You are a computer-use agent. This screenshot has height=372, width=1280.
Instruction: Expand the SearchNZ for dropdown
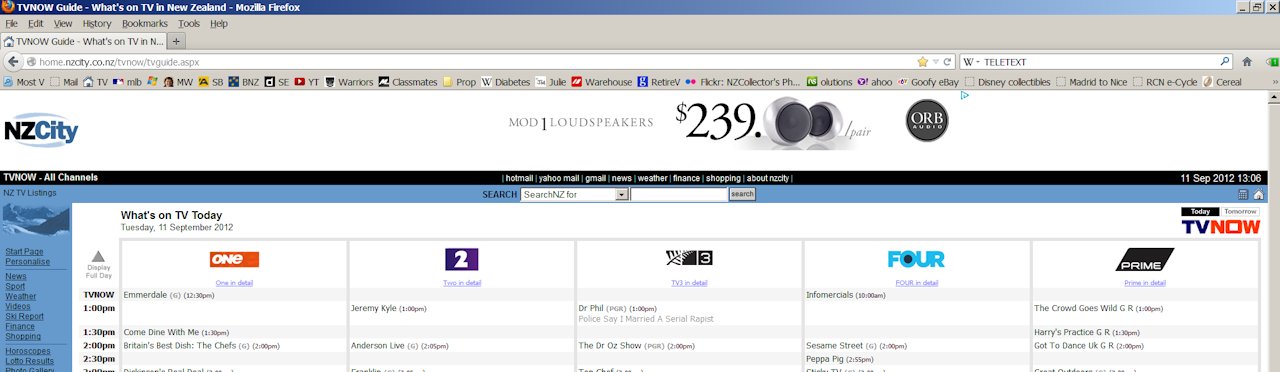tap(622, 195)
